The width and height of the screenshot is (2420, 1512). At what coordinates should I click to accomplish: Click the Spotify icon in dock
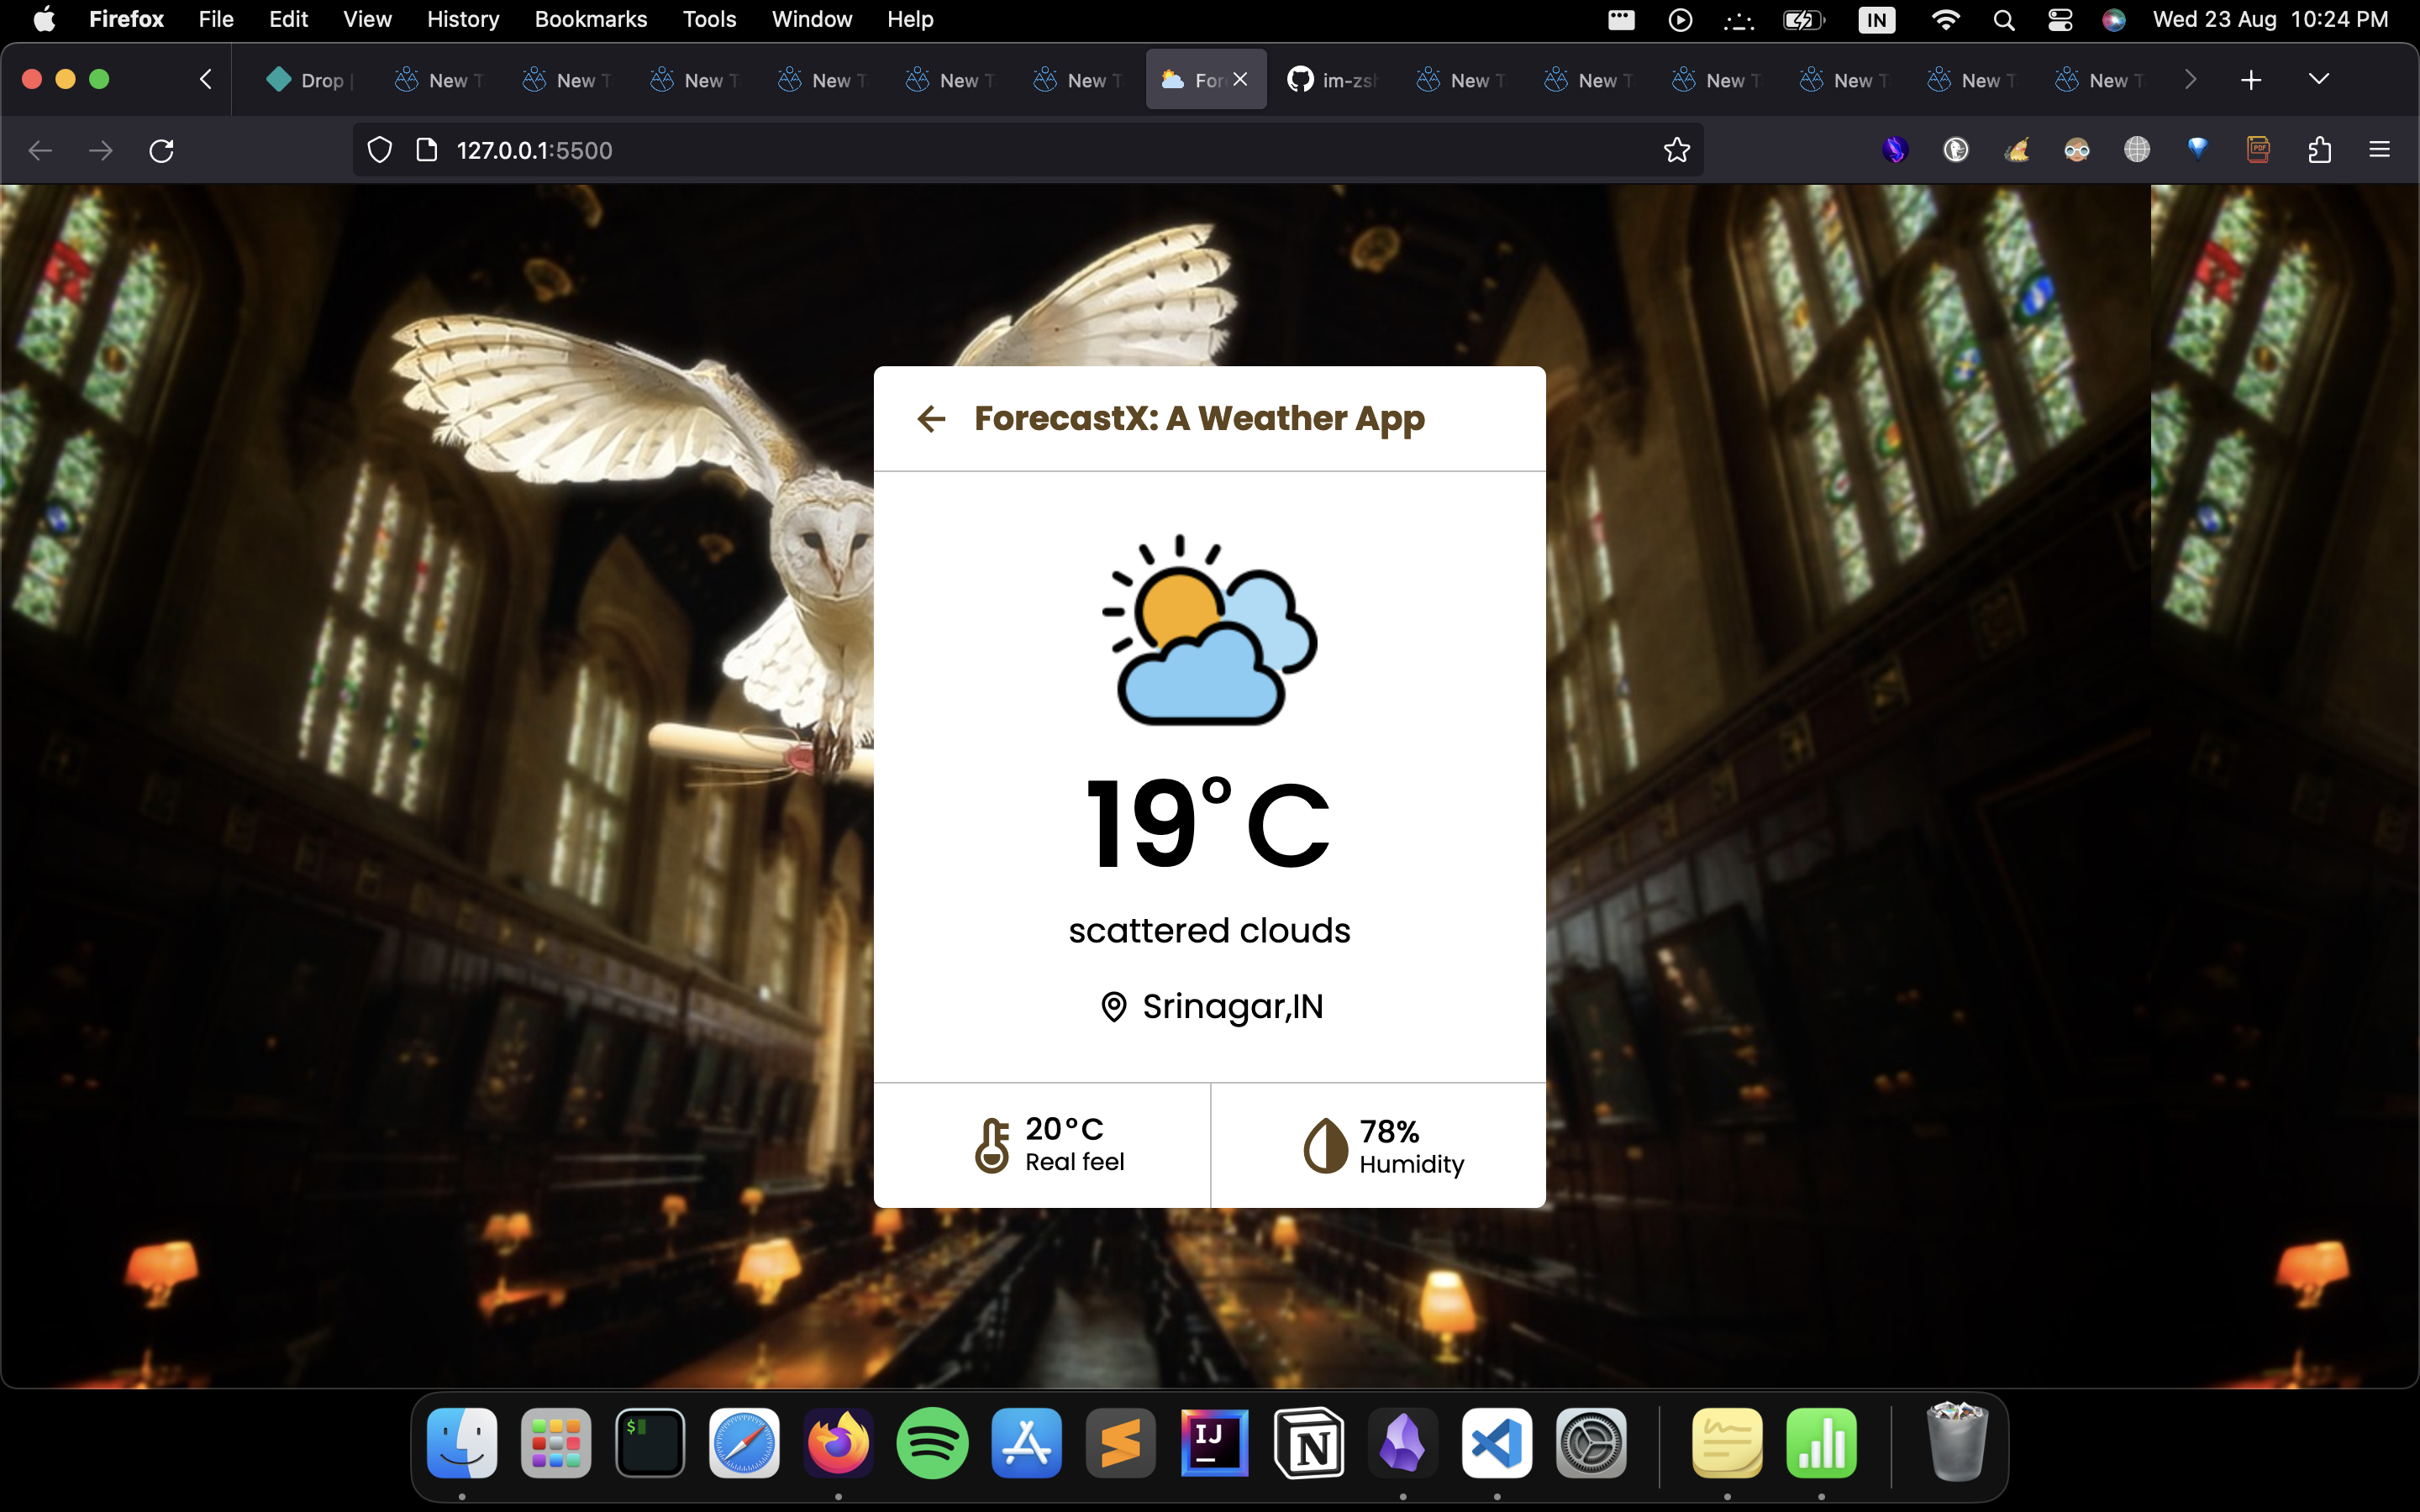click(x=934, y=1442)
